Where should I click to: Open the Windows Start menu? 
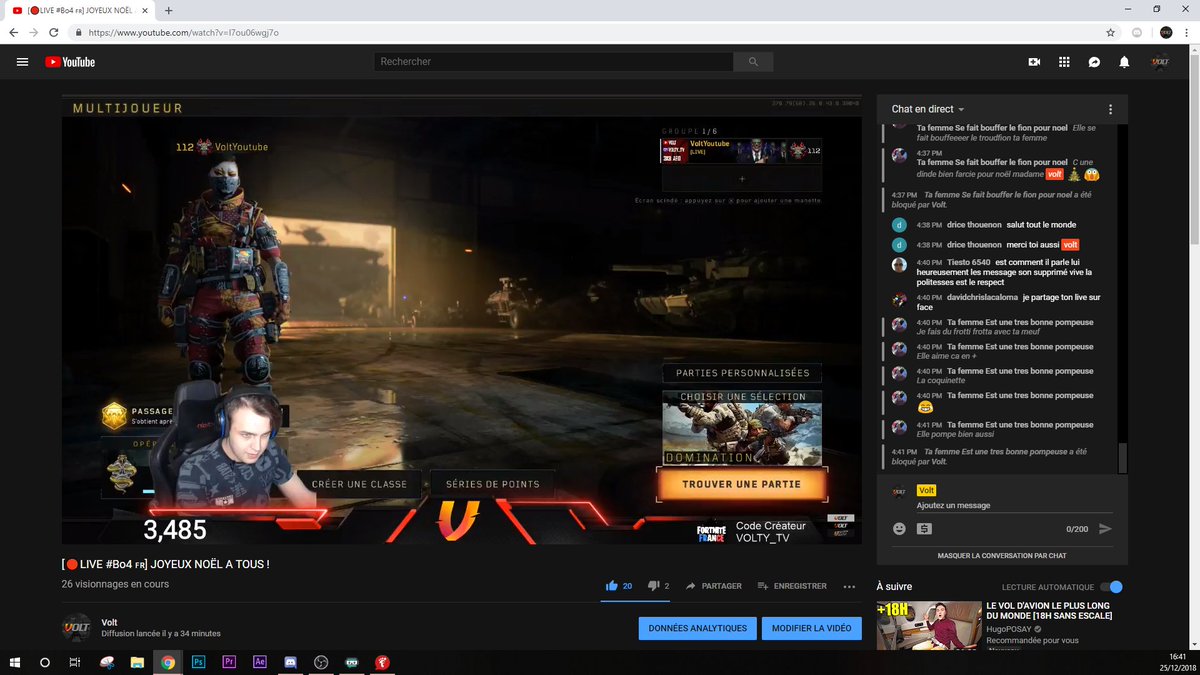(x=15, y=662)
